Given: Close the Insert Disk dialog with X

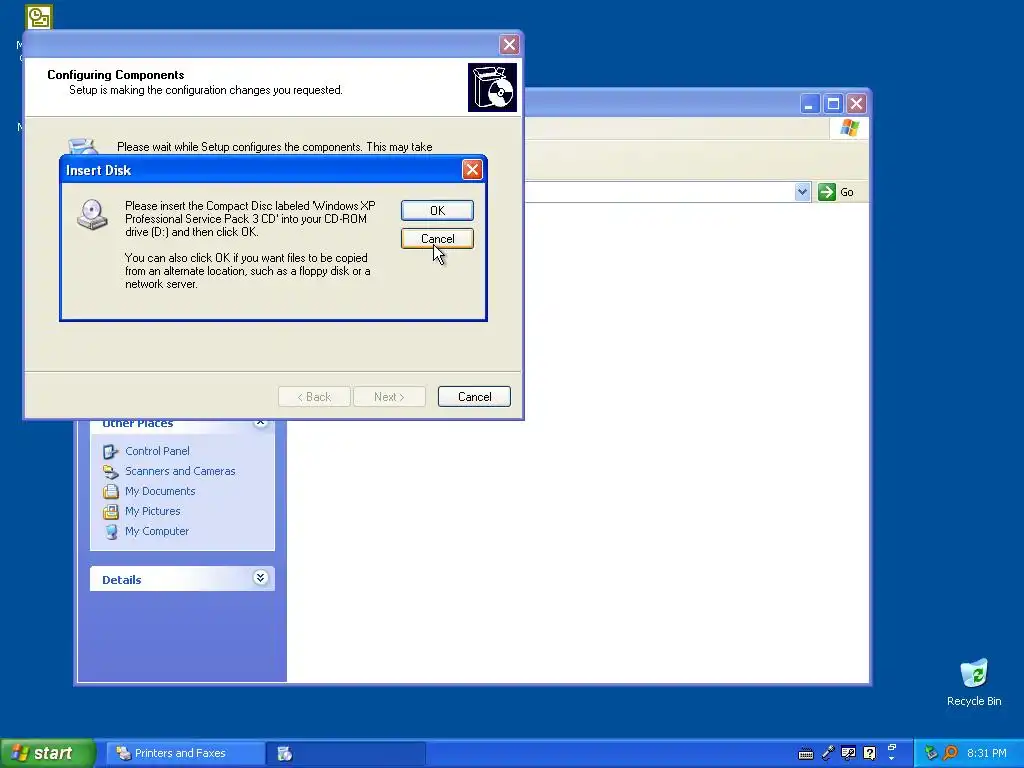Looking at the screenshot, I should pyautogui.click(x=472, y=170).
